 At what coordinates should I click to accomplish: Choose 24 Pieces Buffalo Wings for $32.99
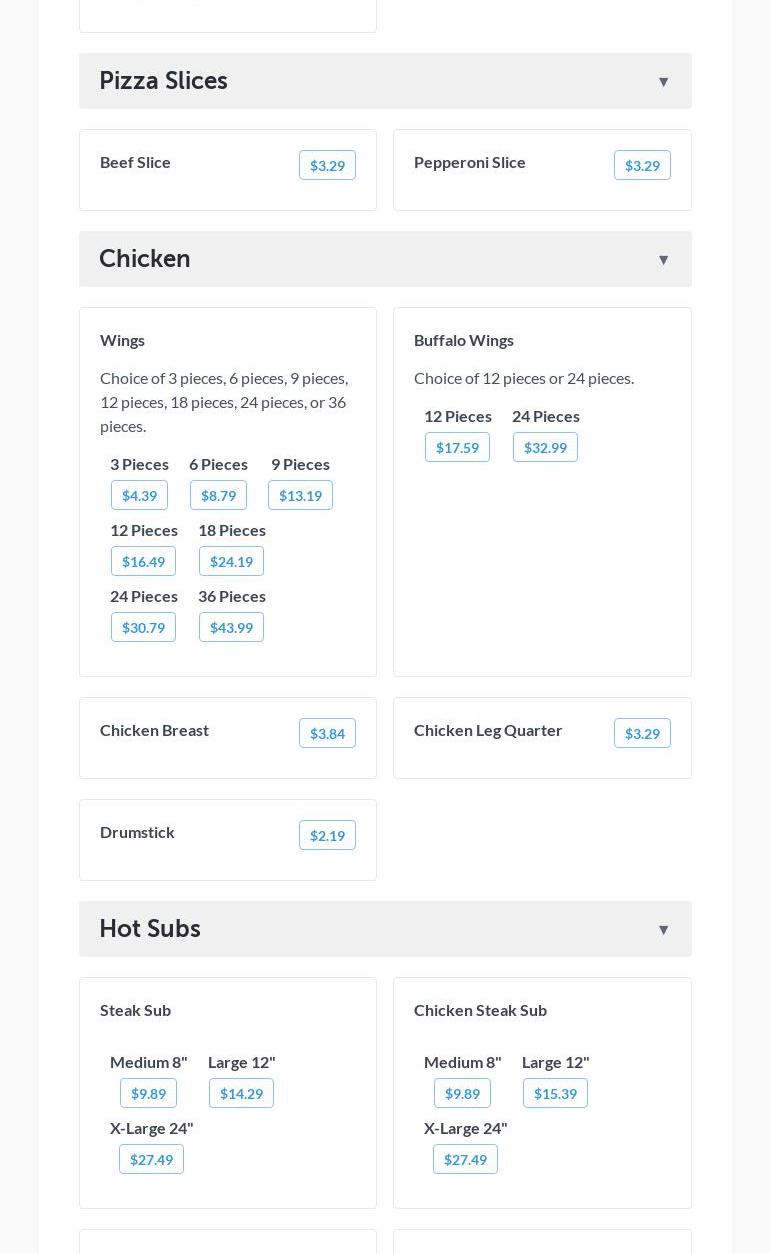coord(545,448)
